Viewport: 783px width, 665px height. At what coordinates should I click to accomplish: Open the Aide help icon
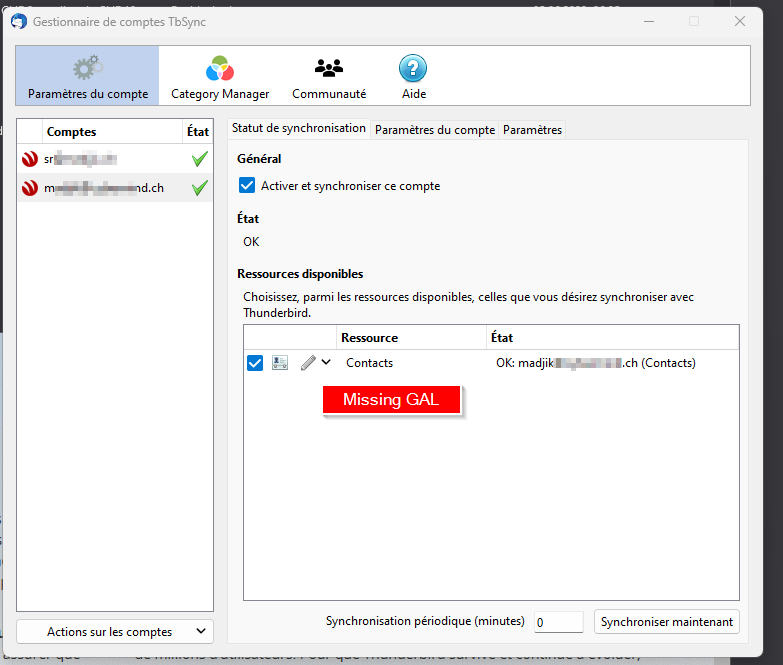click(x=413, y=69)
